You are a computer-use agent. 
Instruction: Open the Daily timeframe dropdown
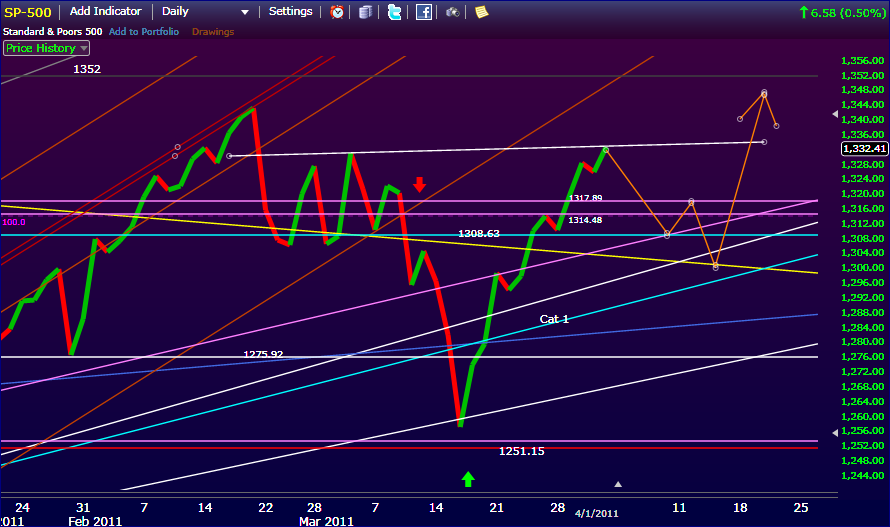(x=205, y=11)
